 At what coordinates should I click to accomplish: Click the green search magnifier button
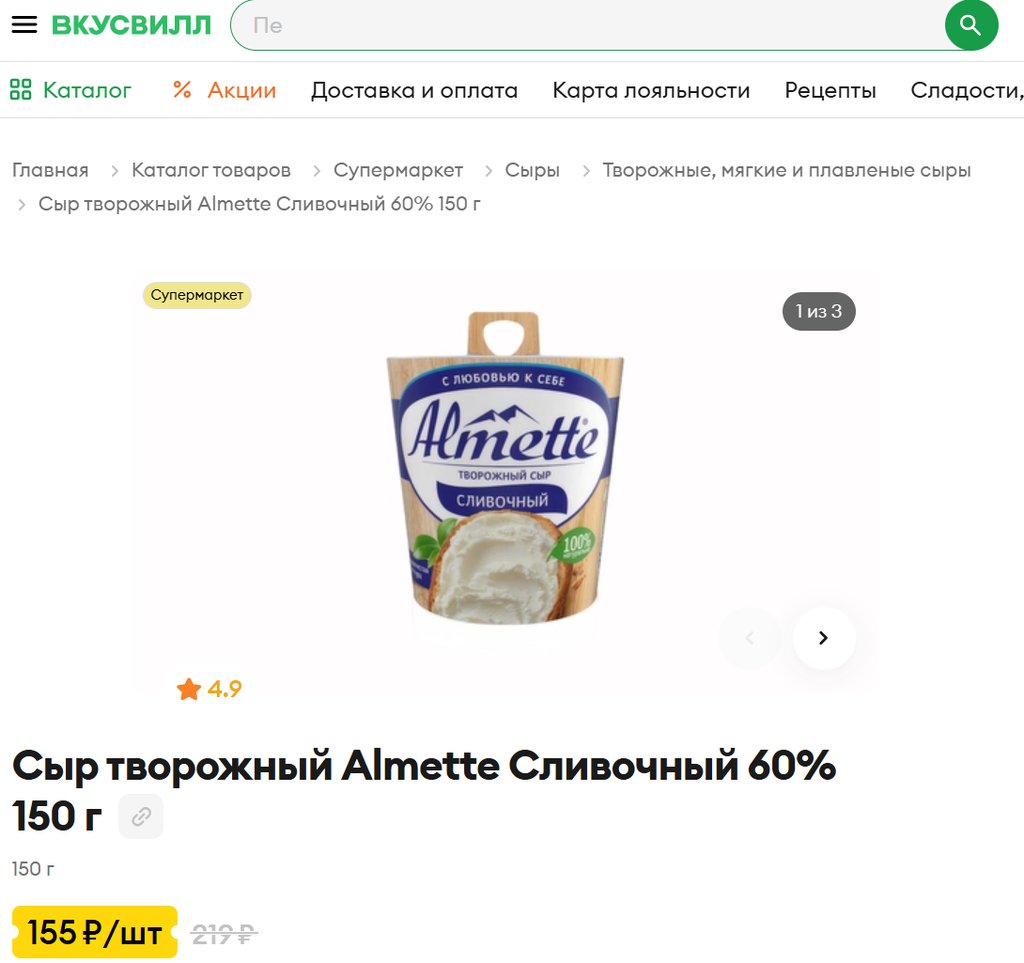tap(970, 25)
